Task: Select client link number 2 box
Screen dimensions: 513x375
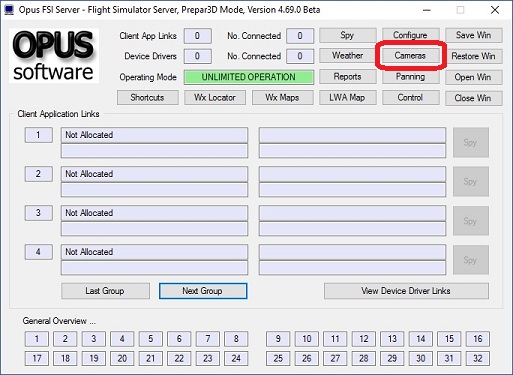Action: pos(39,174)
